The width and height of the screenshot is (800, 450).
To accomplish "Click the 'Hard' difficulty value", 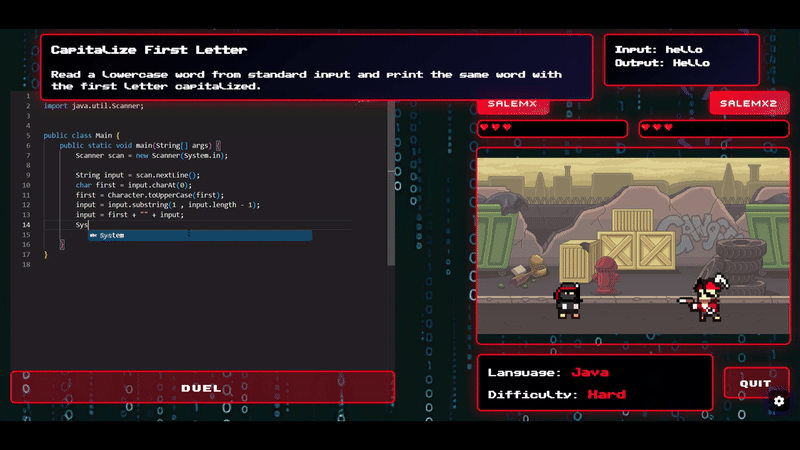I will (606, 394).
